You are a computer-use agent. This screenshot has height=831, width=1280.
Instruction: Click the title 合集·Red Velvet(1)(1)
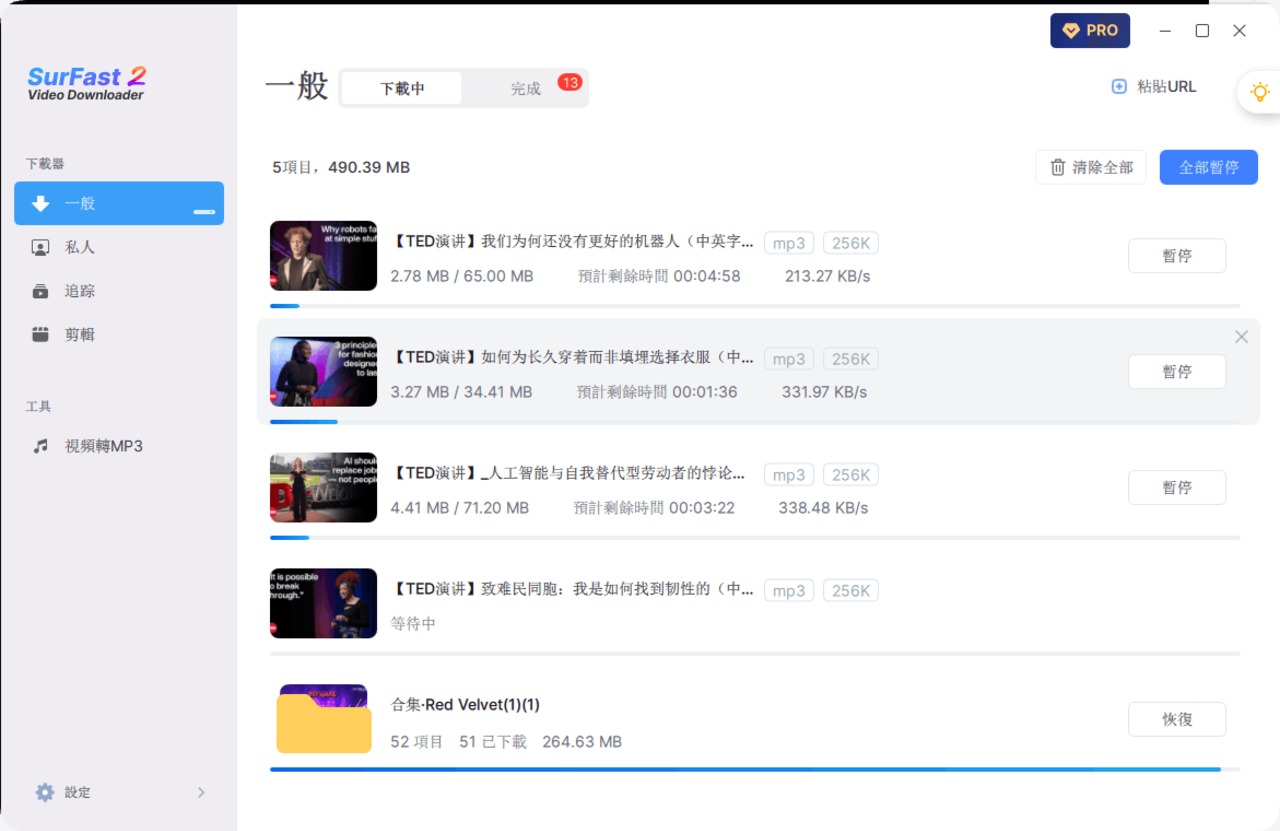465,705
